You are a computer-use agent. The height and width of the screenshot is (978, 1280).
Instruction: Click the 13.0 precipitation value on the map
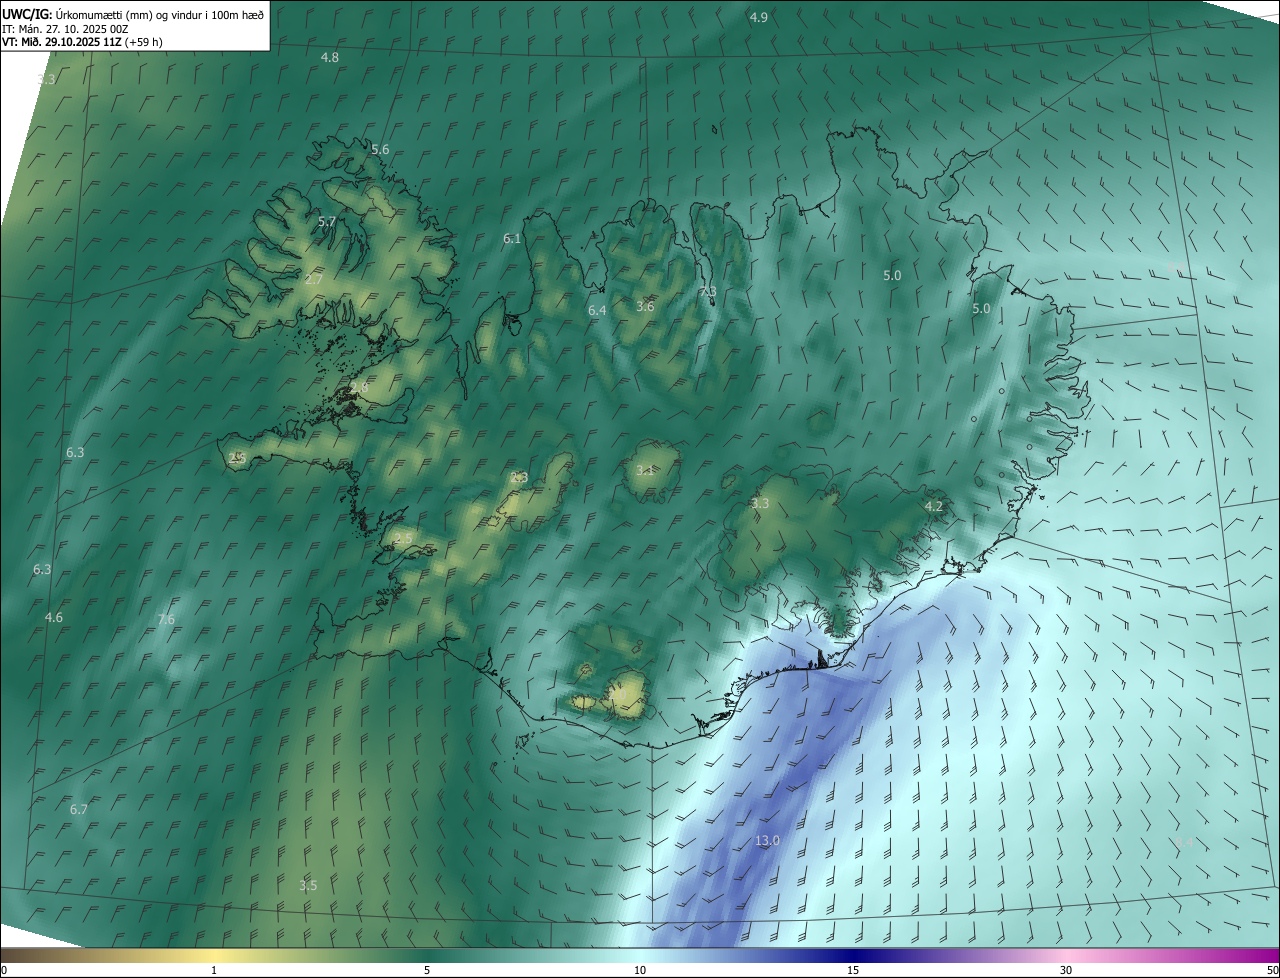[767, 841]
